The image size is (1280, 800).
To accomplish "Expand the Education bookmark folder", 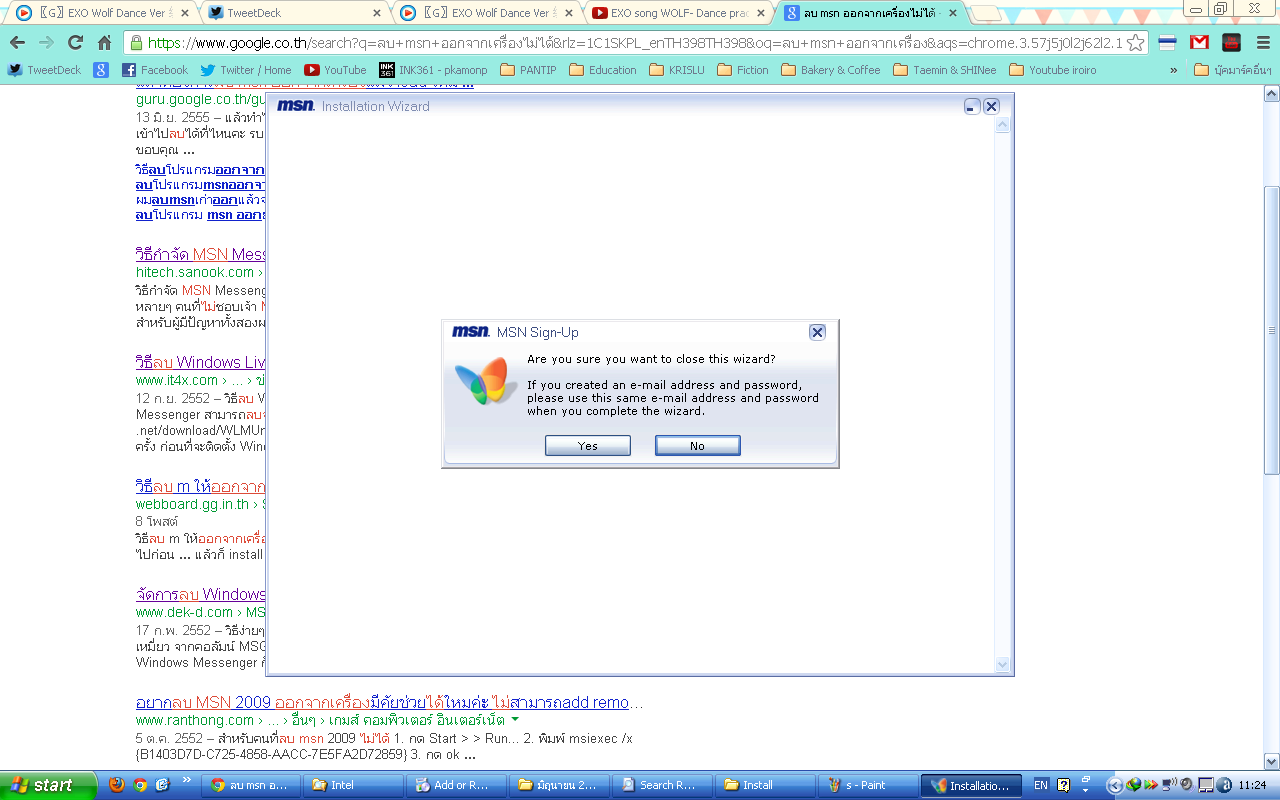I will [603, 70].
